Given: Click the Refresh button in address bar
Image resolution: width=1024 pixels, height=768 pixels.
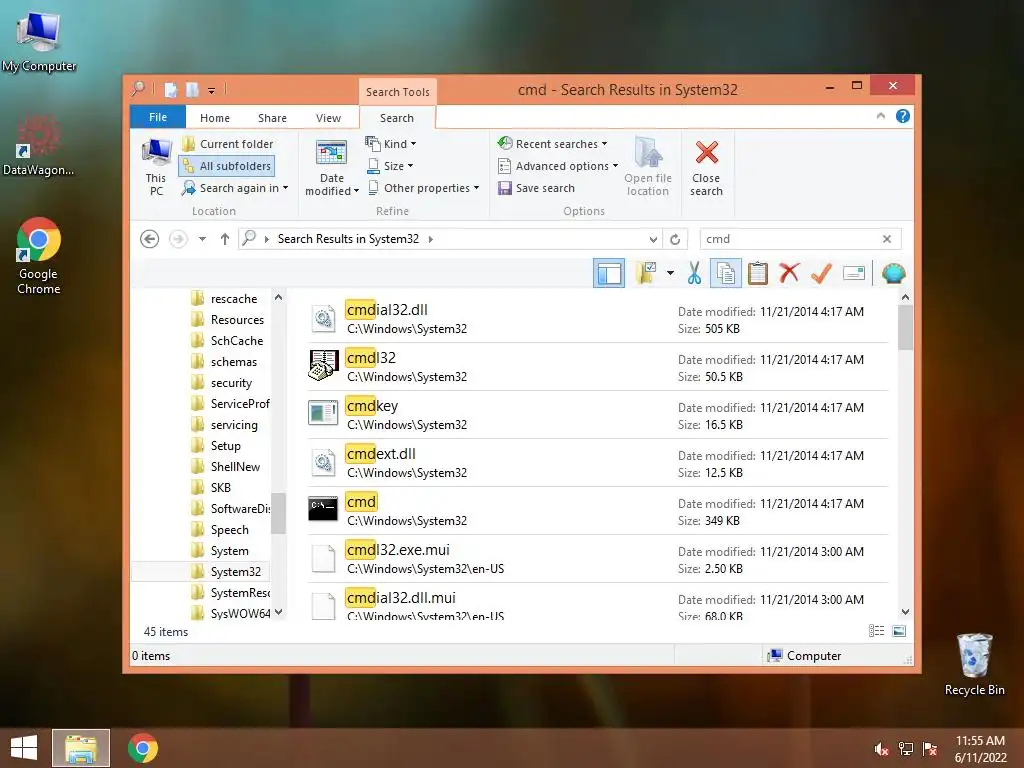Looking at the screenshot, I should 675,239.
